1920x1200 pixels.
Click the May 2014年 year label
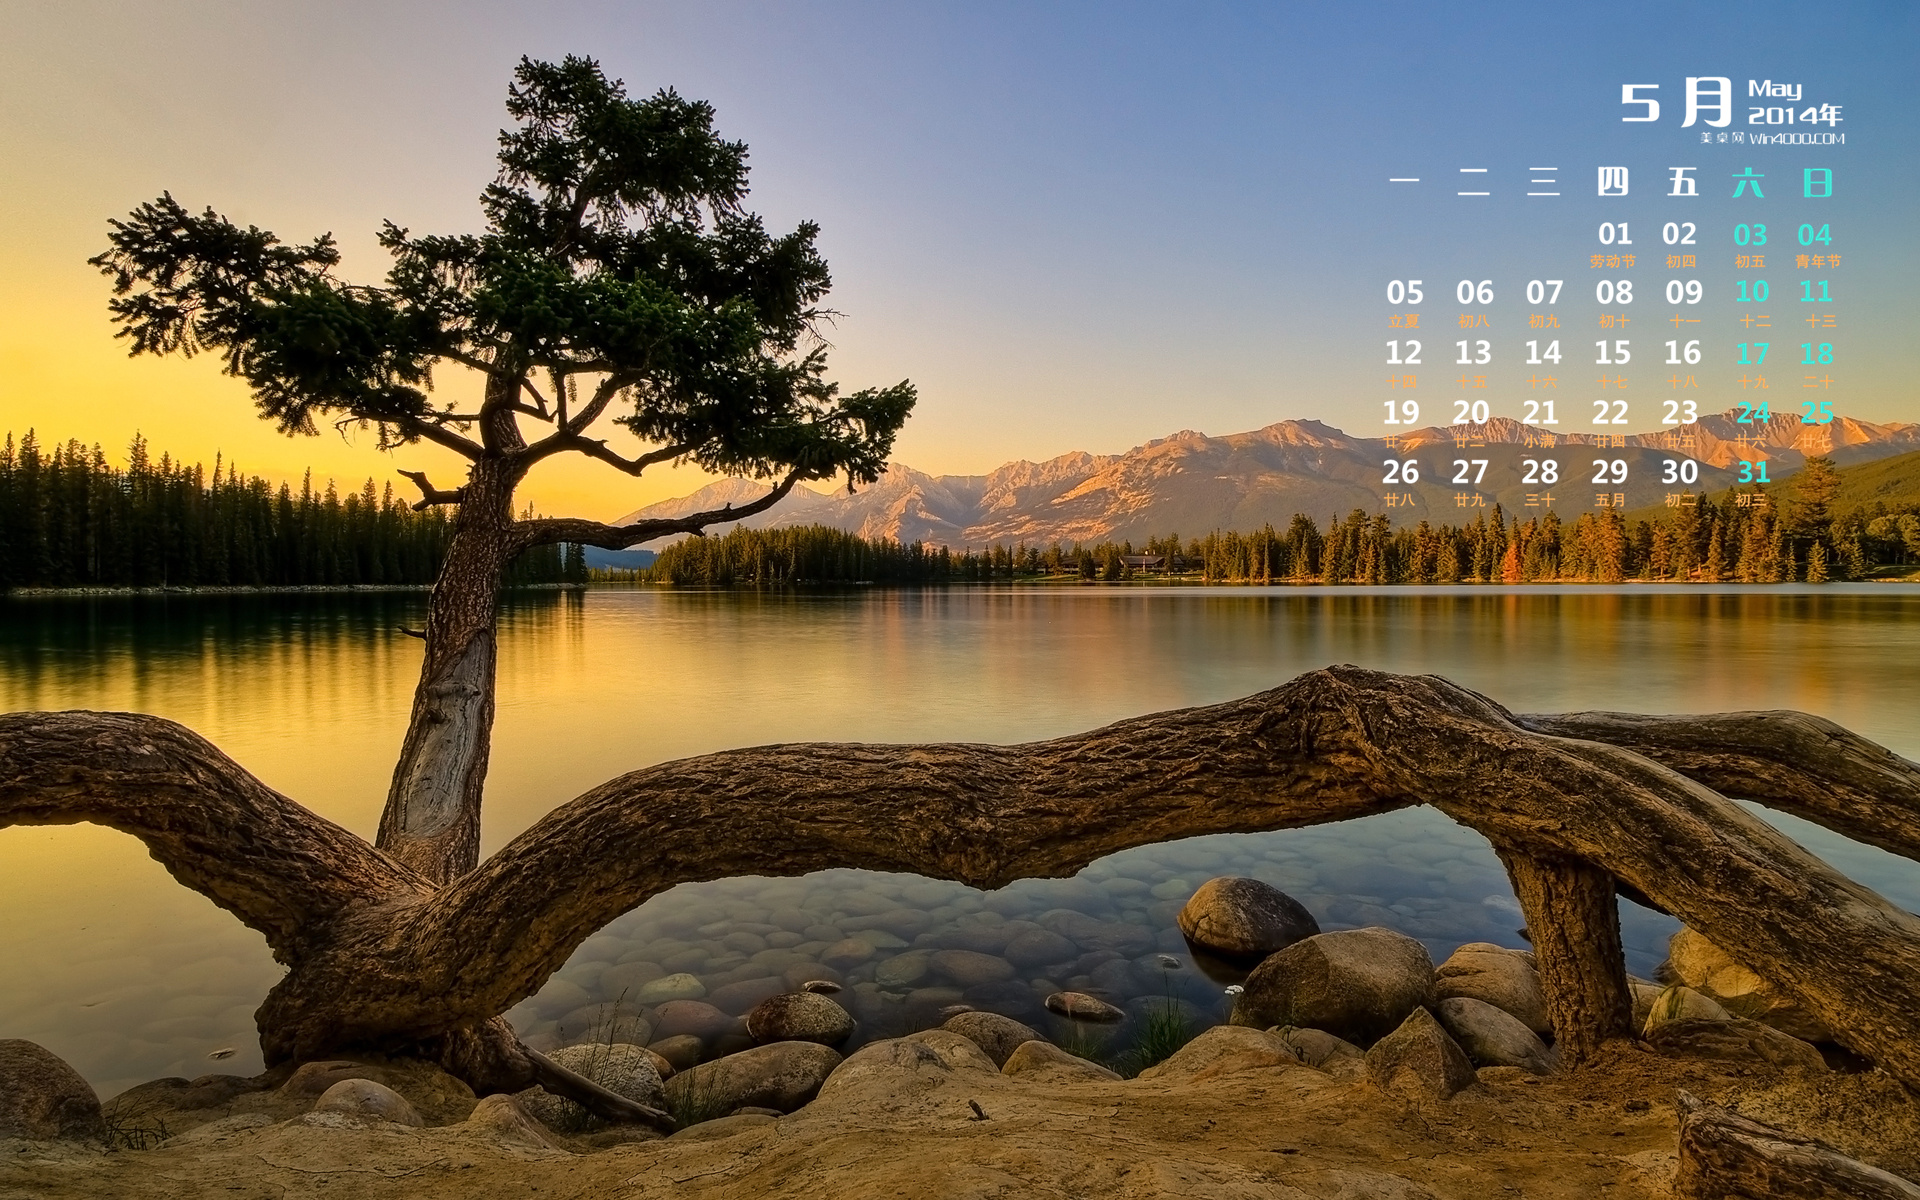tap(1794, 103)
